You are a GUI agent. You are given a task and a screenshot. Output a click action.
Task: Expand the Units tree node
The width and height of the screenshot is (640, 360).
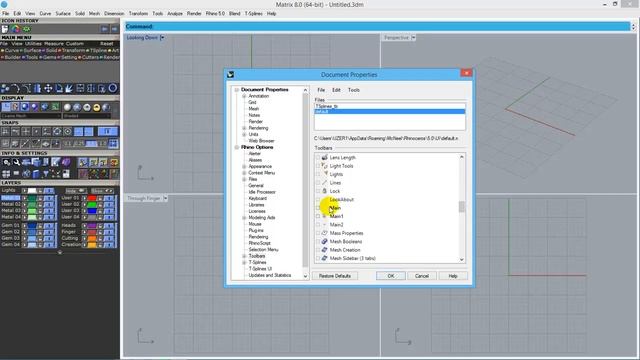pyautogui.click(x=244, y=134)
